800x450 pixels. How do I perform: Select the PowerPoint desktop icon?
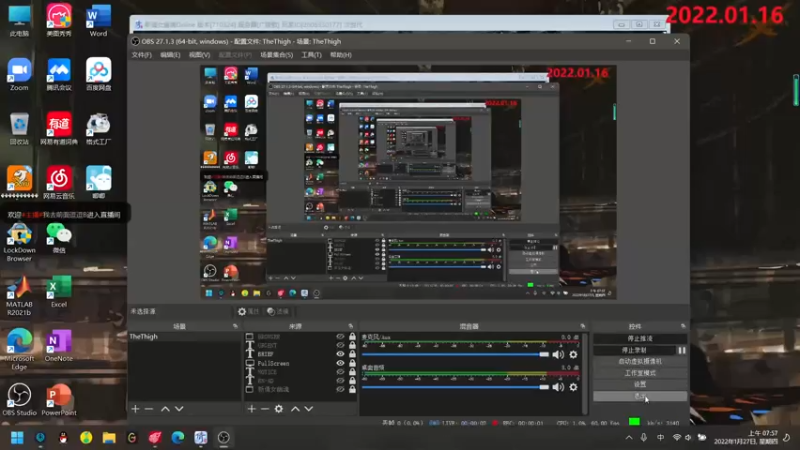click(x=59, y=399)
